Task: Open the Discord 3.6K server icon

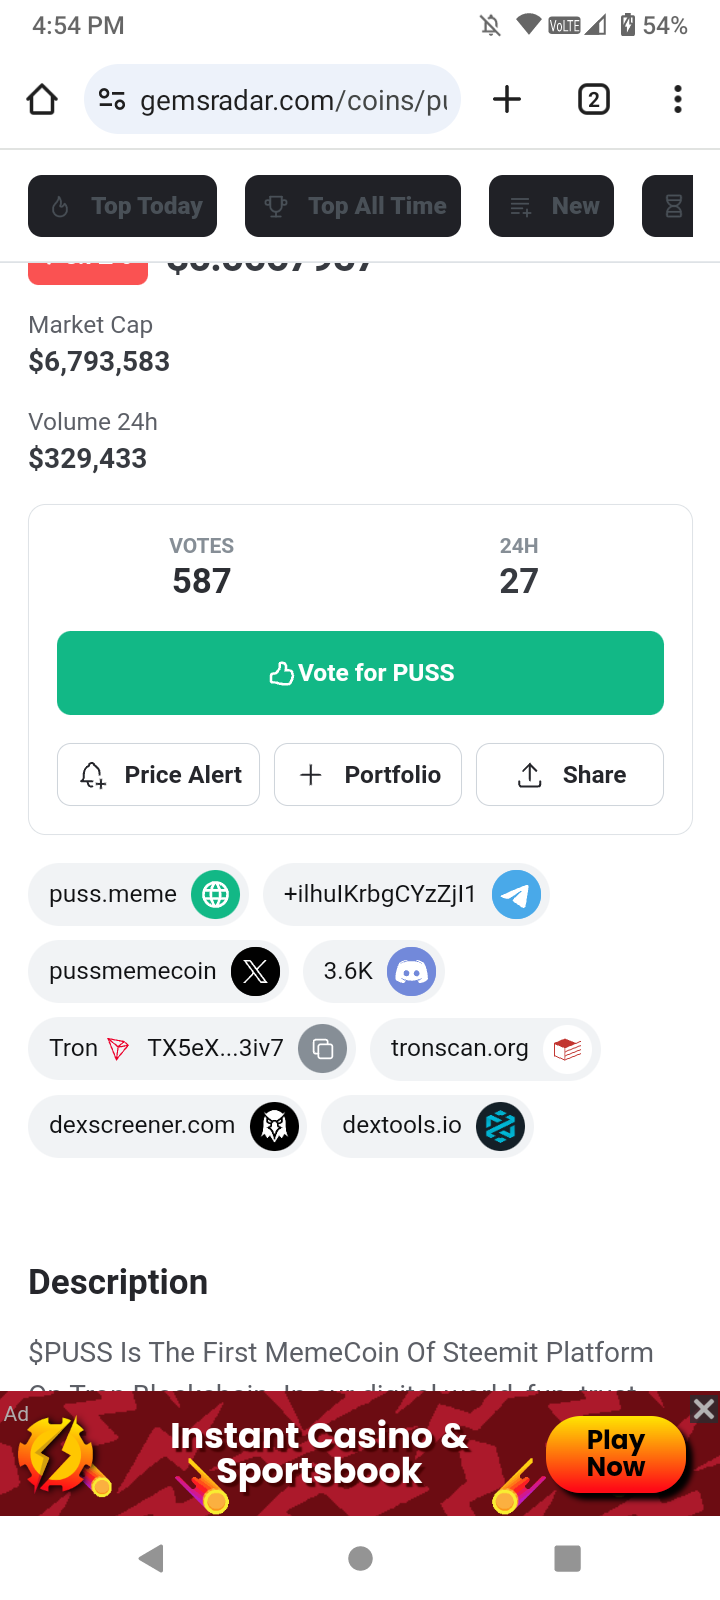Action: (x=411, y=971)
